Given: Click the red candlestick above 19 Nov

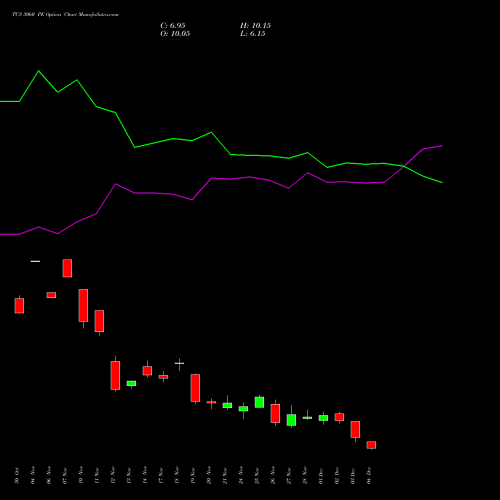Looking at the screenshot, I should (x=195, y=388).
